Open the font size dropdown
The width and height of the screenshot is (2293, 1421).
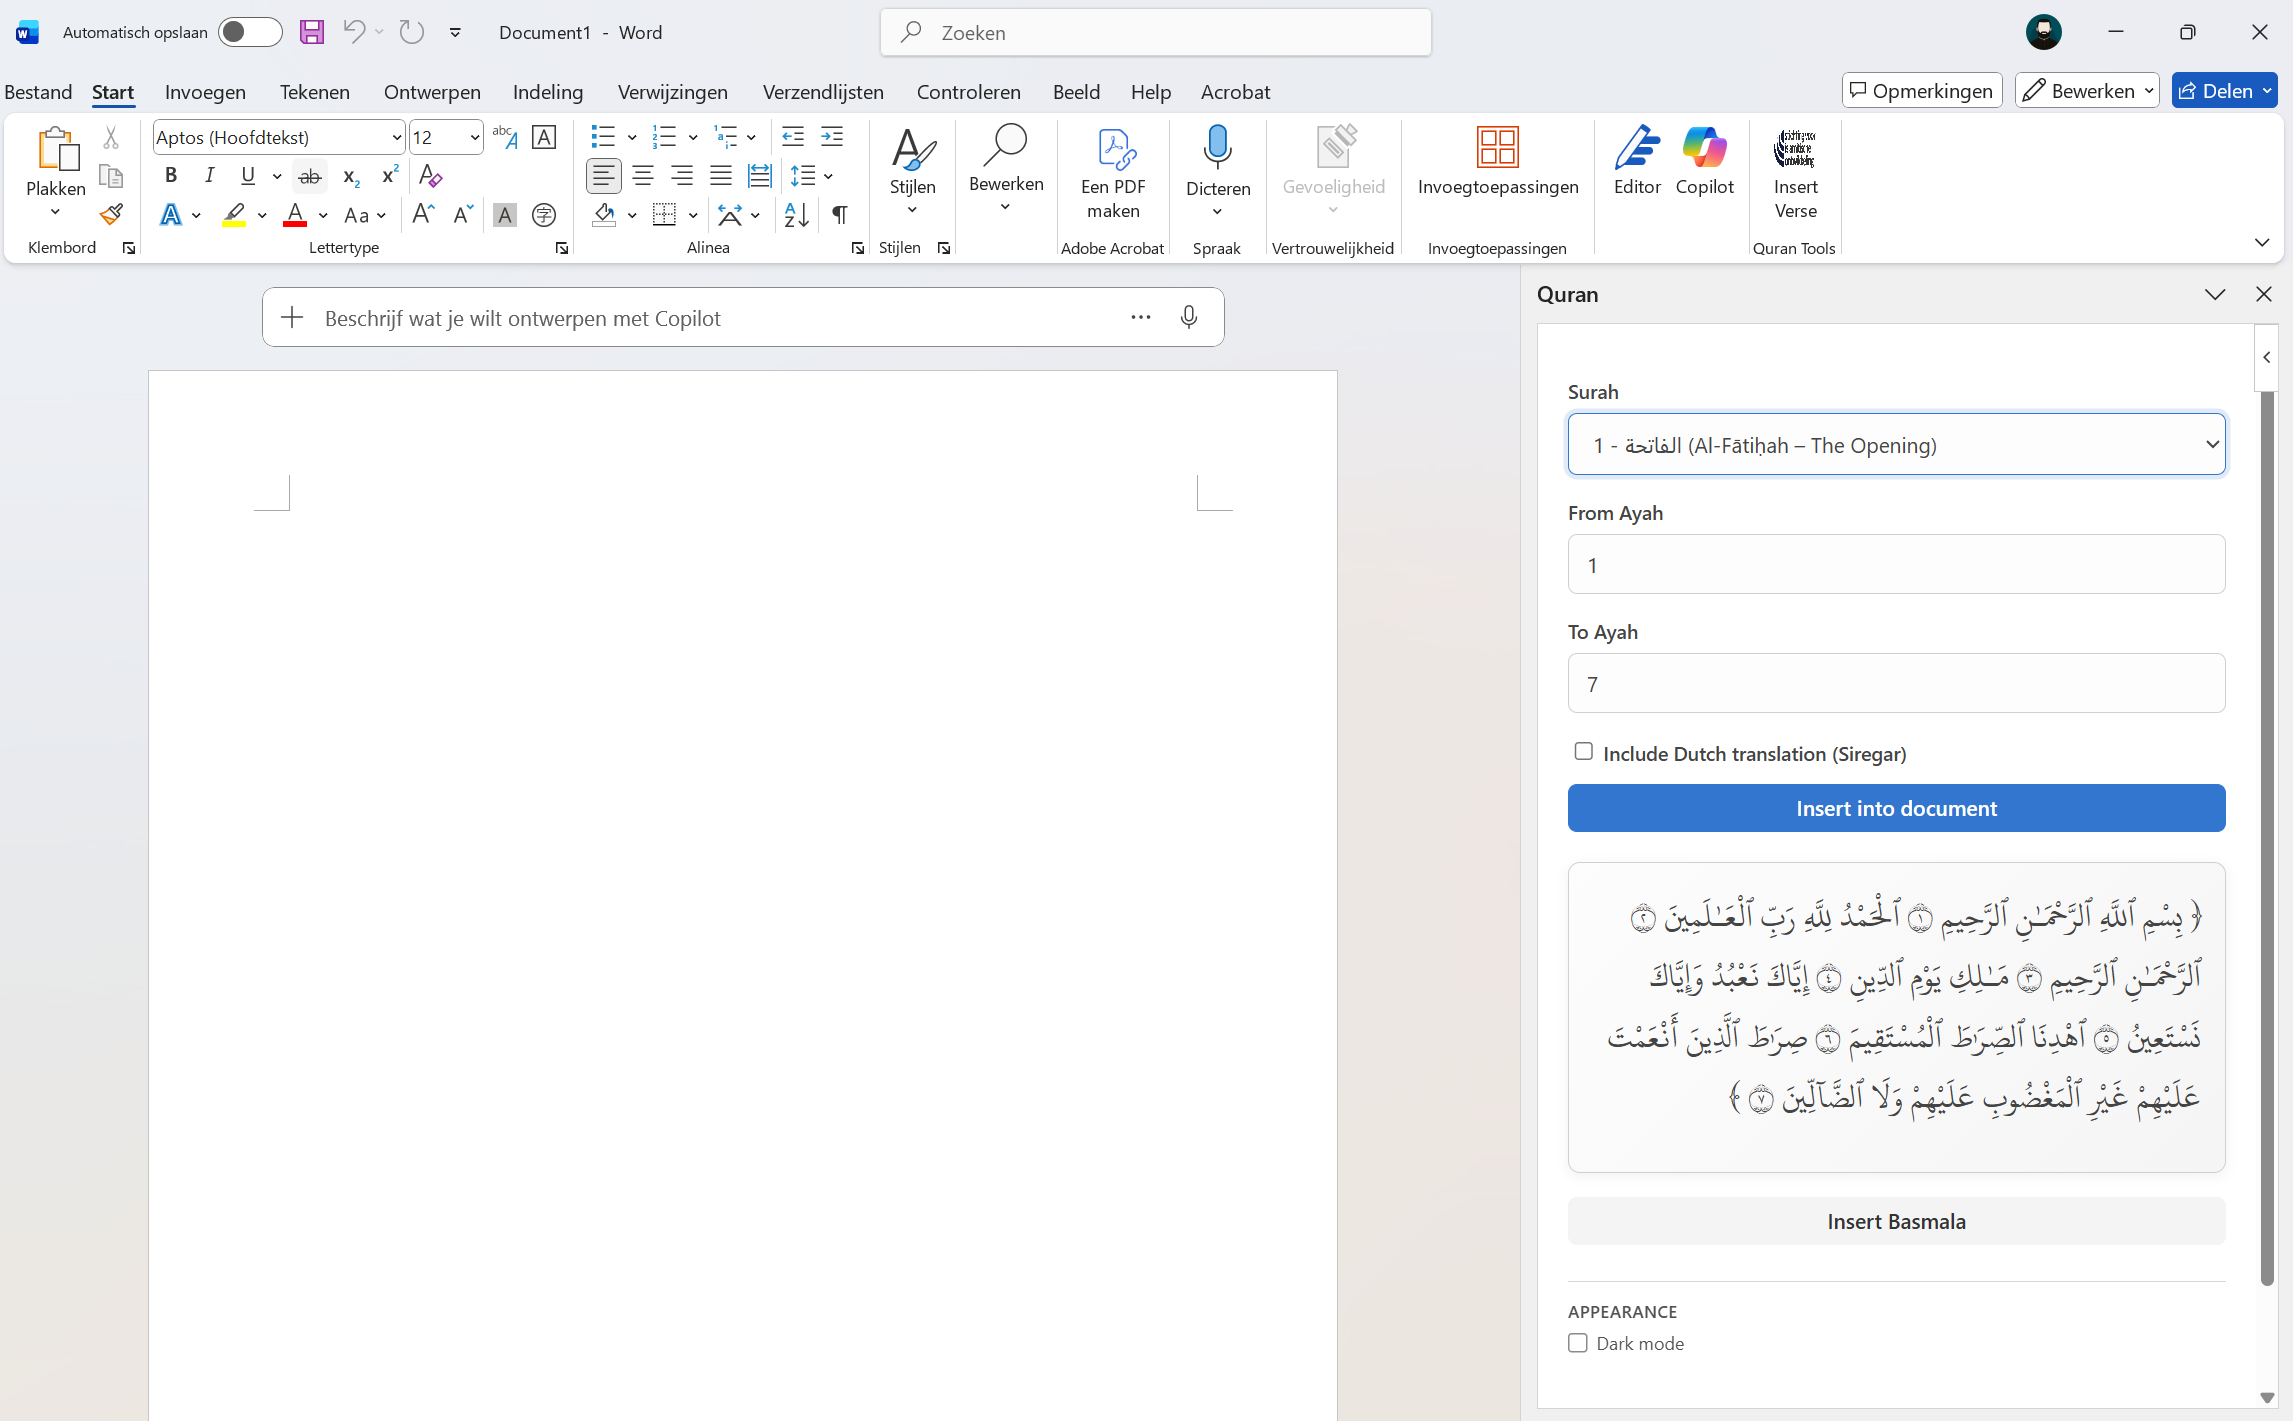tap(474, 138)
